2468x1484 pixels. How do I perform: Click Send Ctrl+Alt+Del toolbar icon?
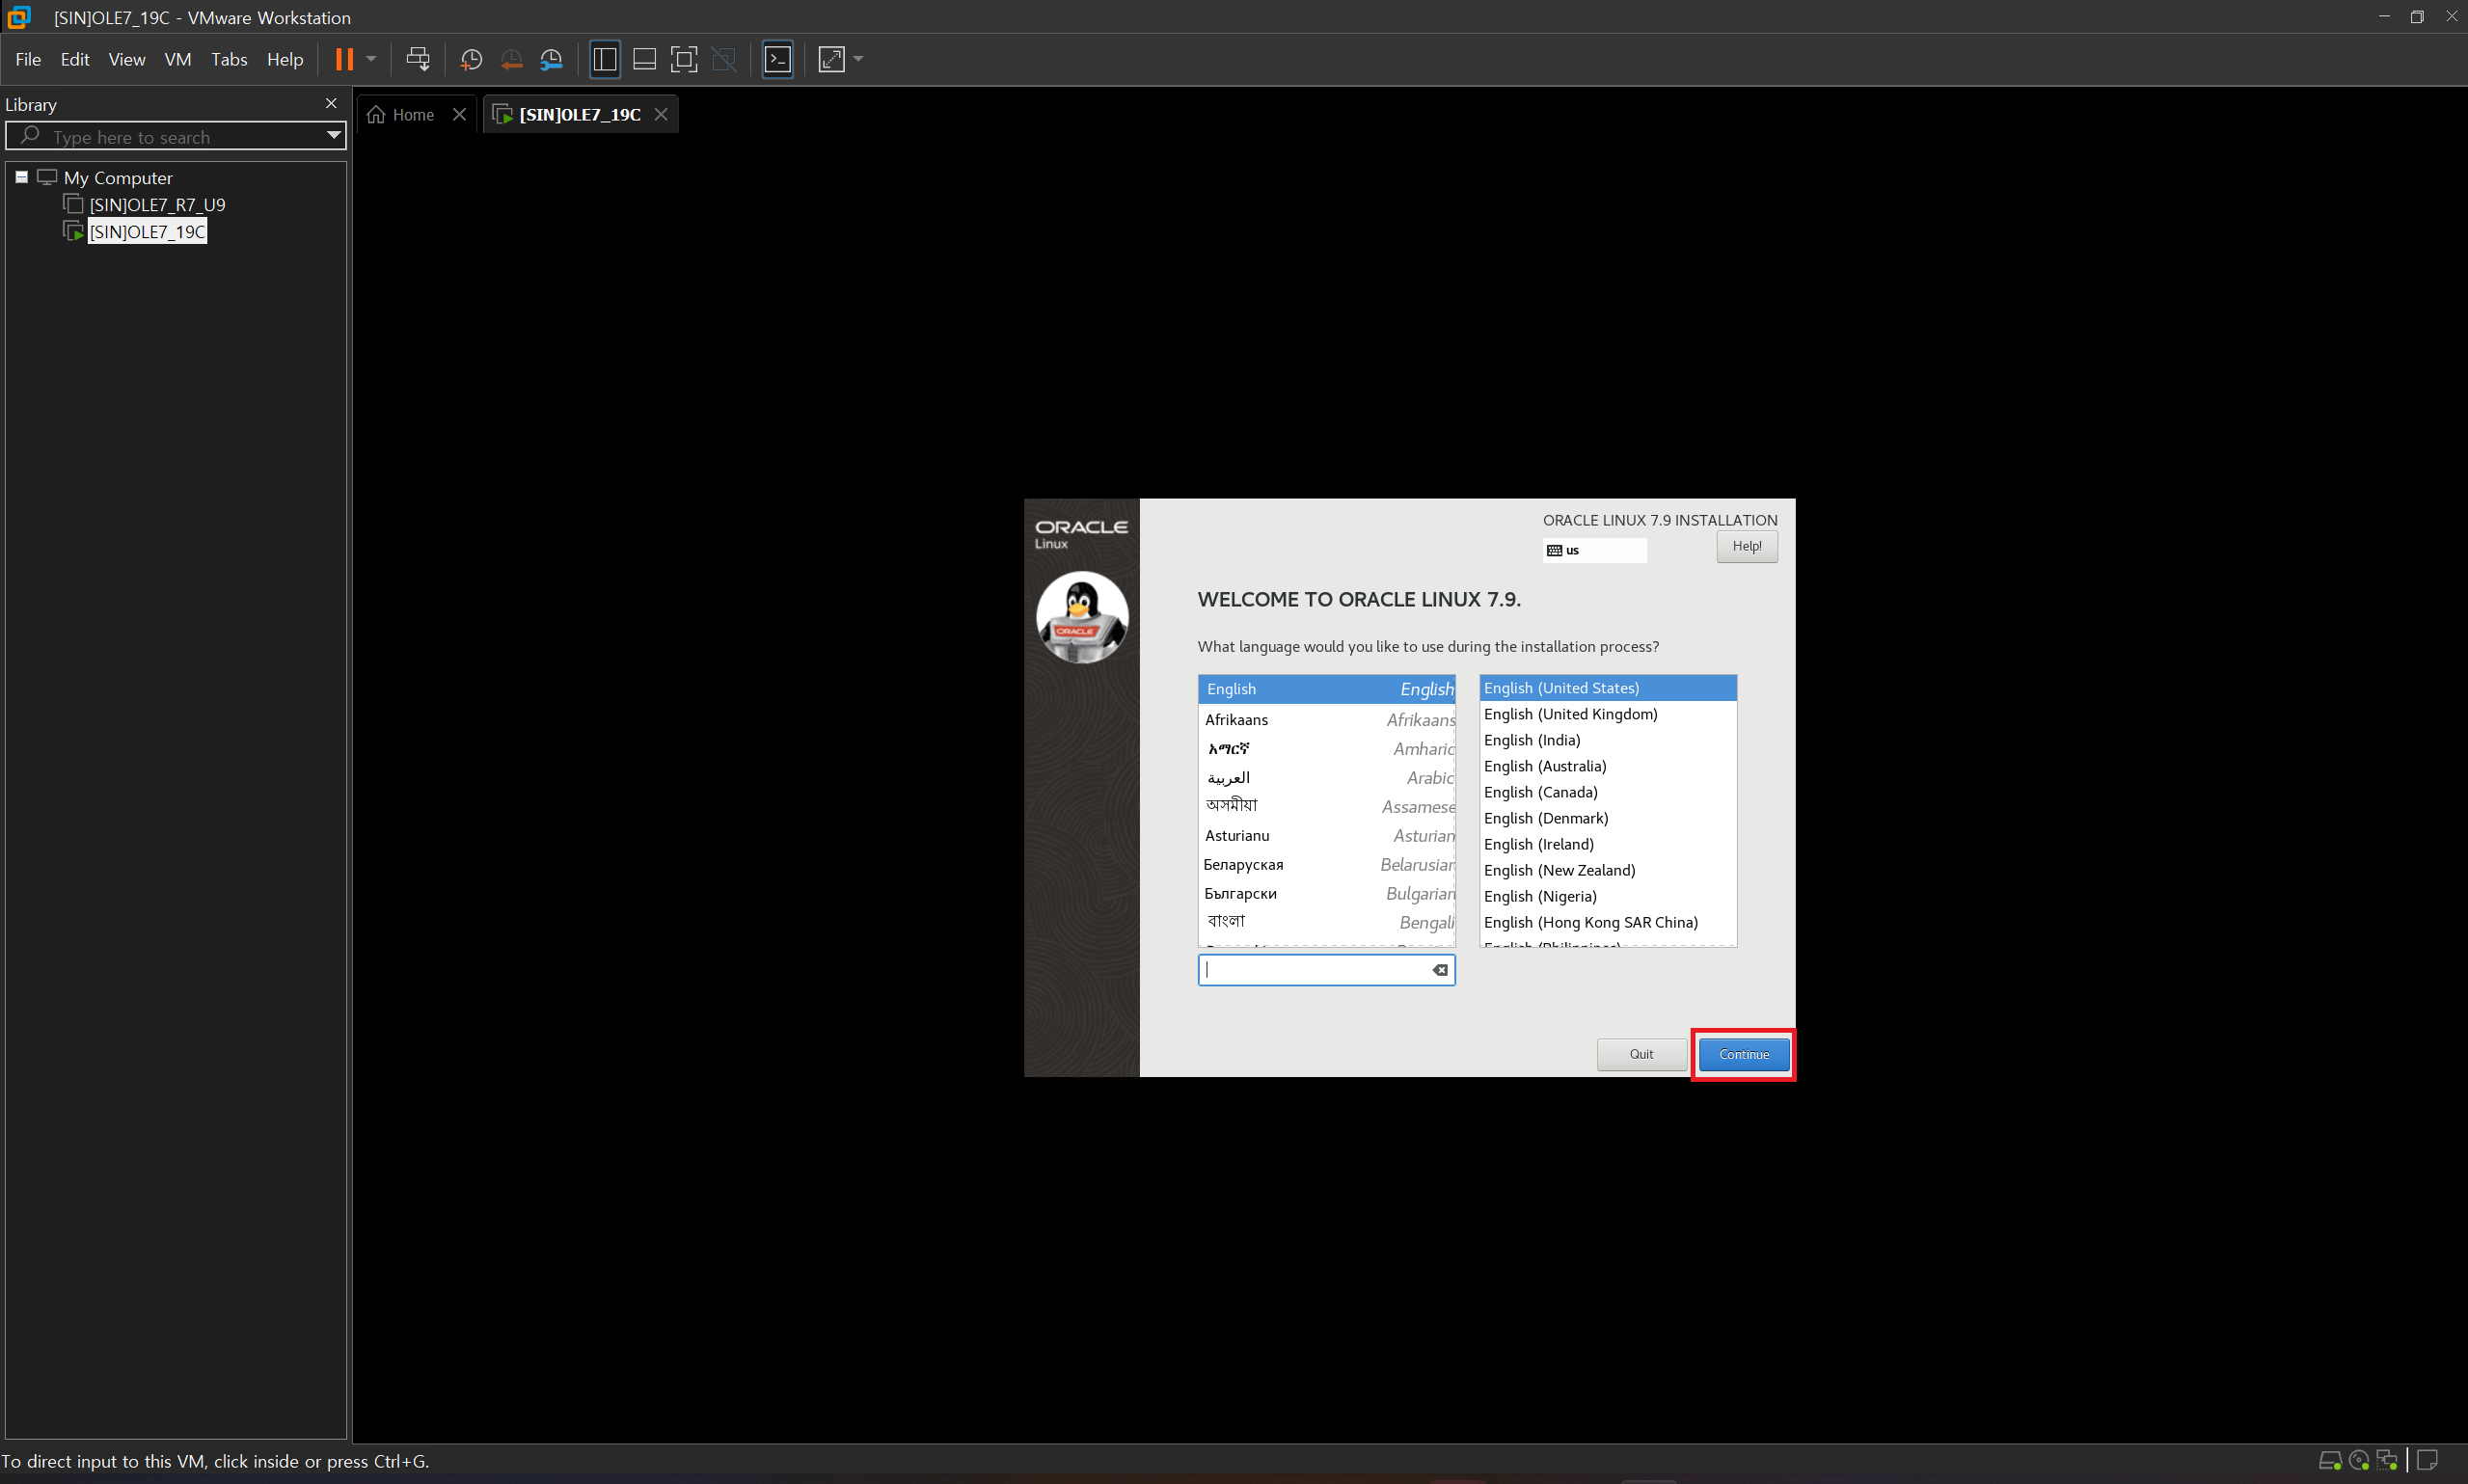coord(418,59)
